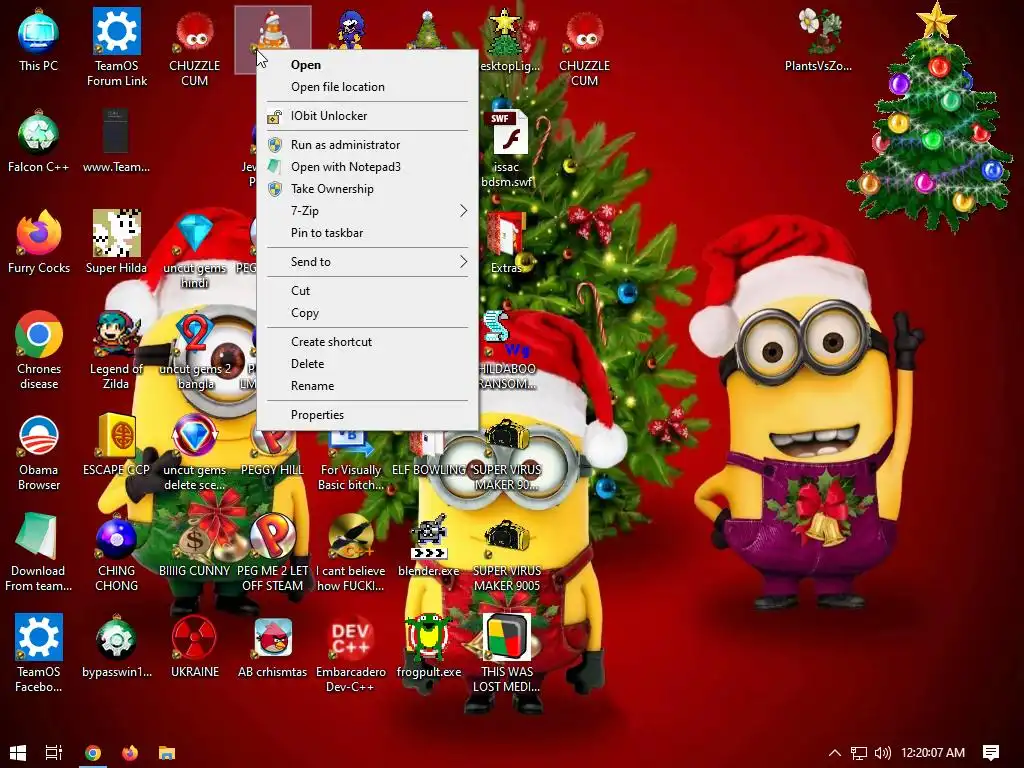Choose Pin to taskbar
This screenshot has width=1024, height=768.
pos(368,233)
